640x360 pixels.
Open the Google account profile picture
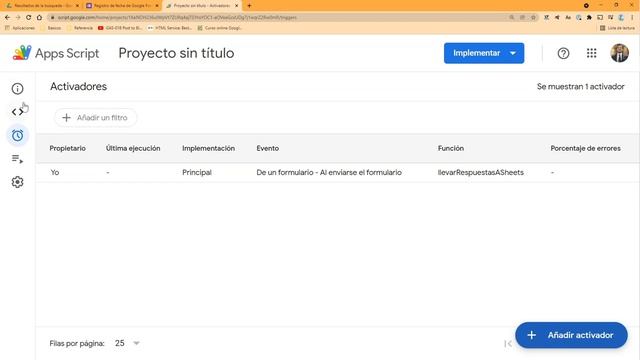(x=619, y=53)
